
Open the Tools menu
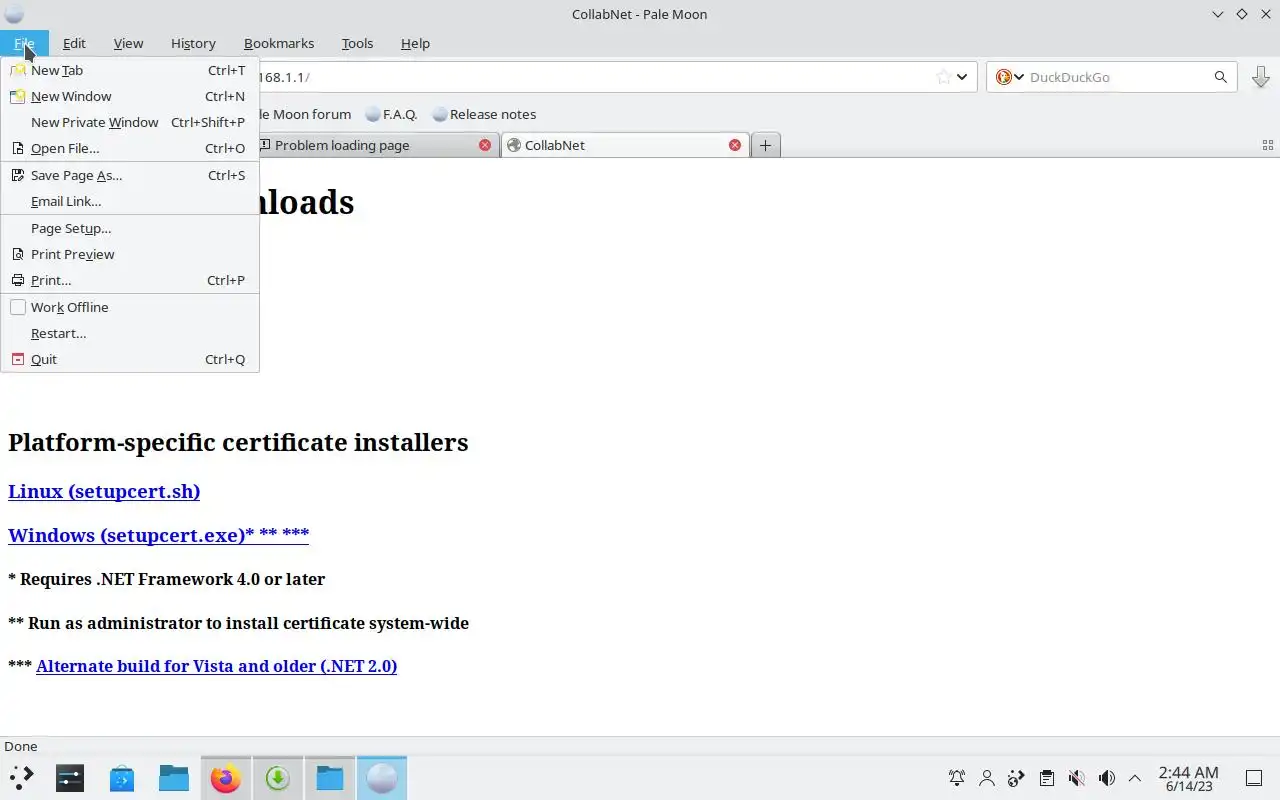point(357,43)
